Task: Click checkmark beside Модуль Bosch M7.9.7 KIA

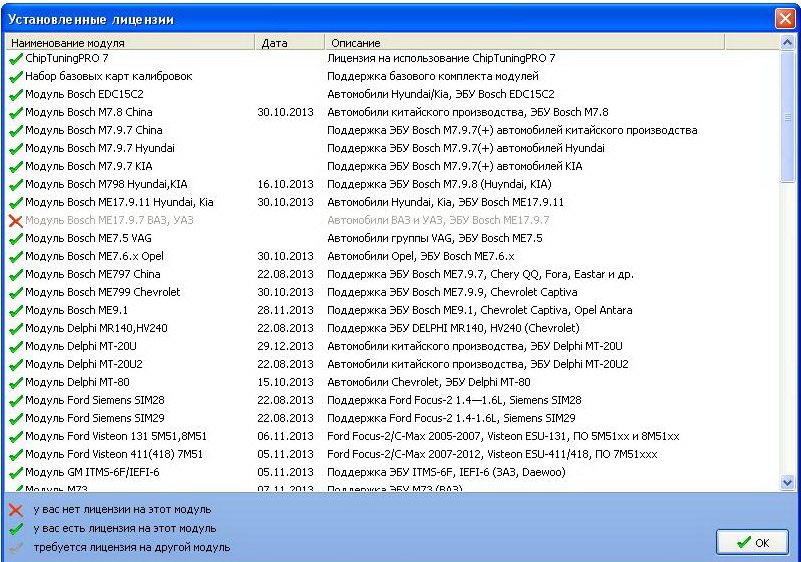Action: coord(16,167)
